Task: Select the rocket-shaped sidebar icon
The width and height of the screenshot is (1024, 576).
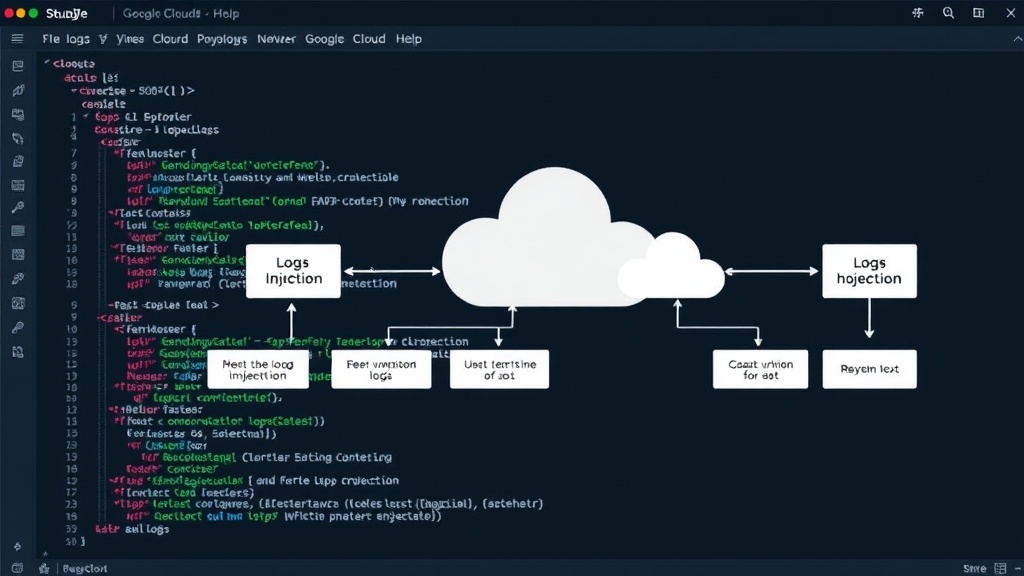Action: click(18, 90)
